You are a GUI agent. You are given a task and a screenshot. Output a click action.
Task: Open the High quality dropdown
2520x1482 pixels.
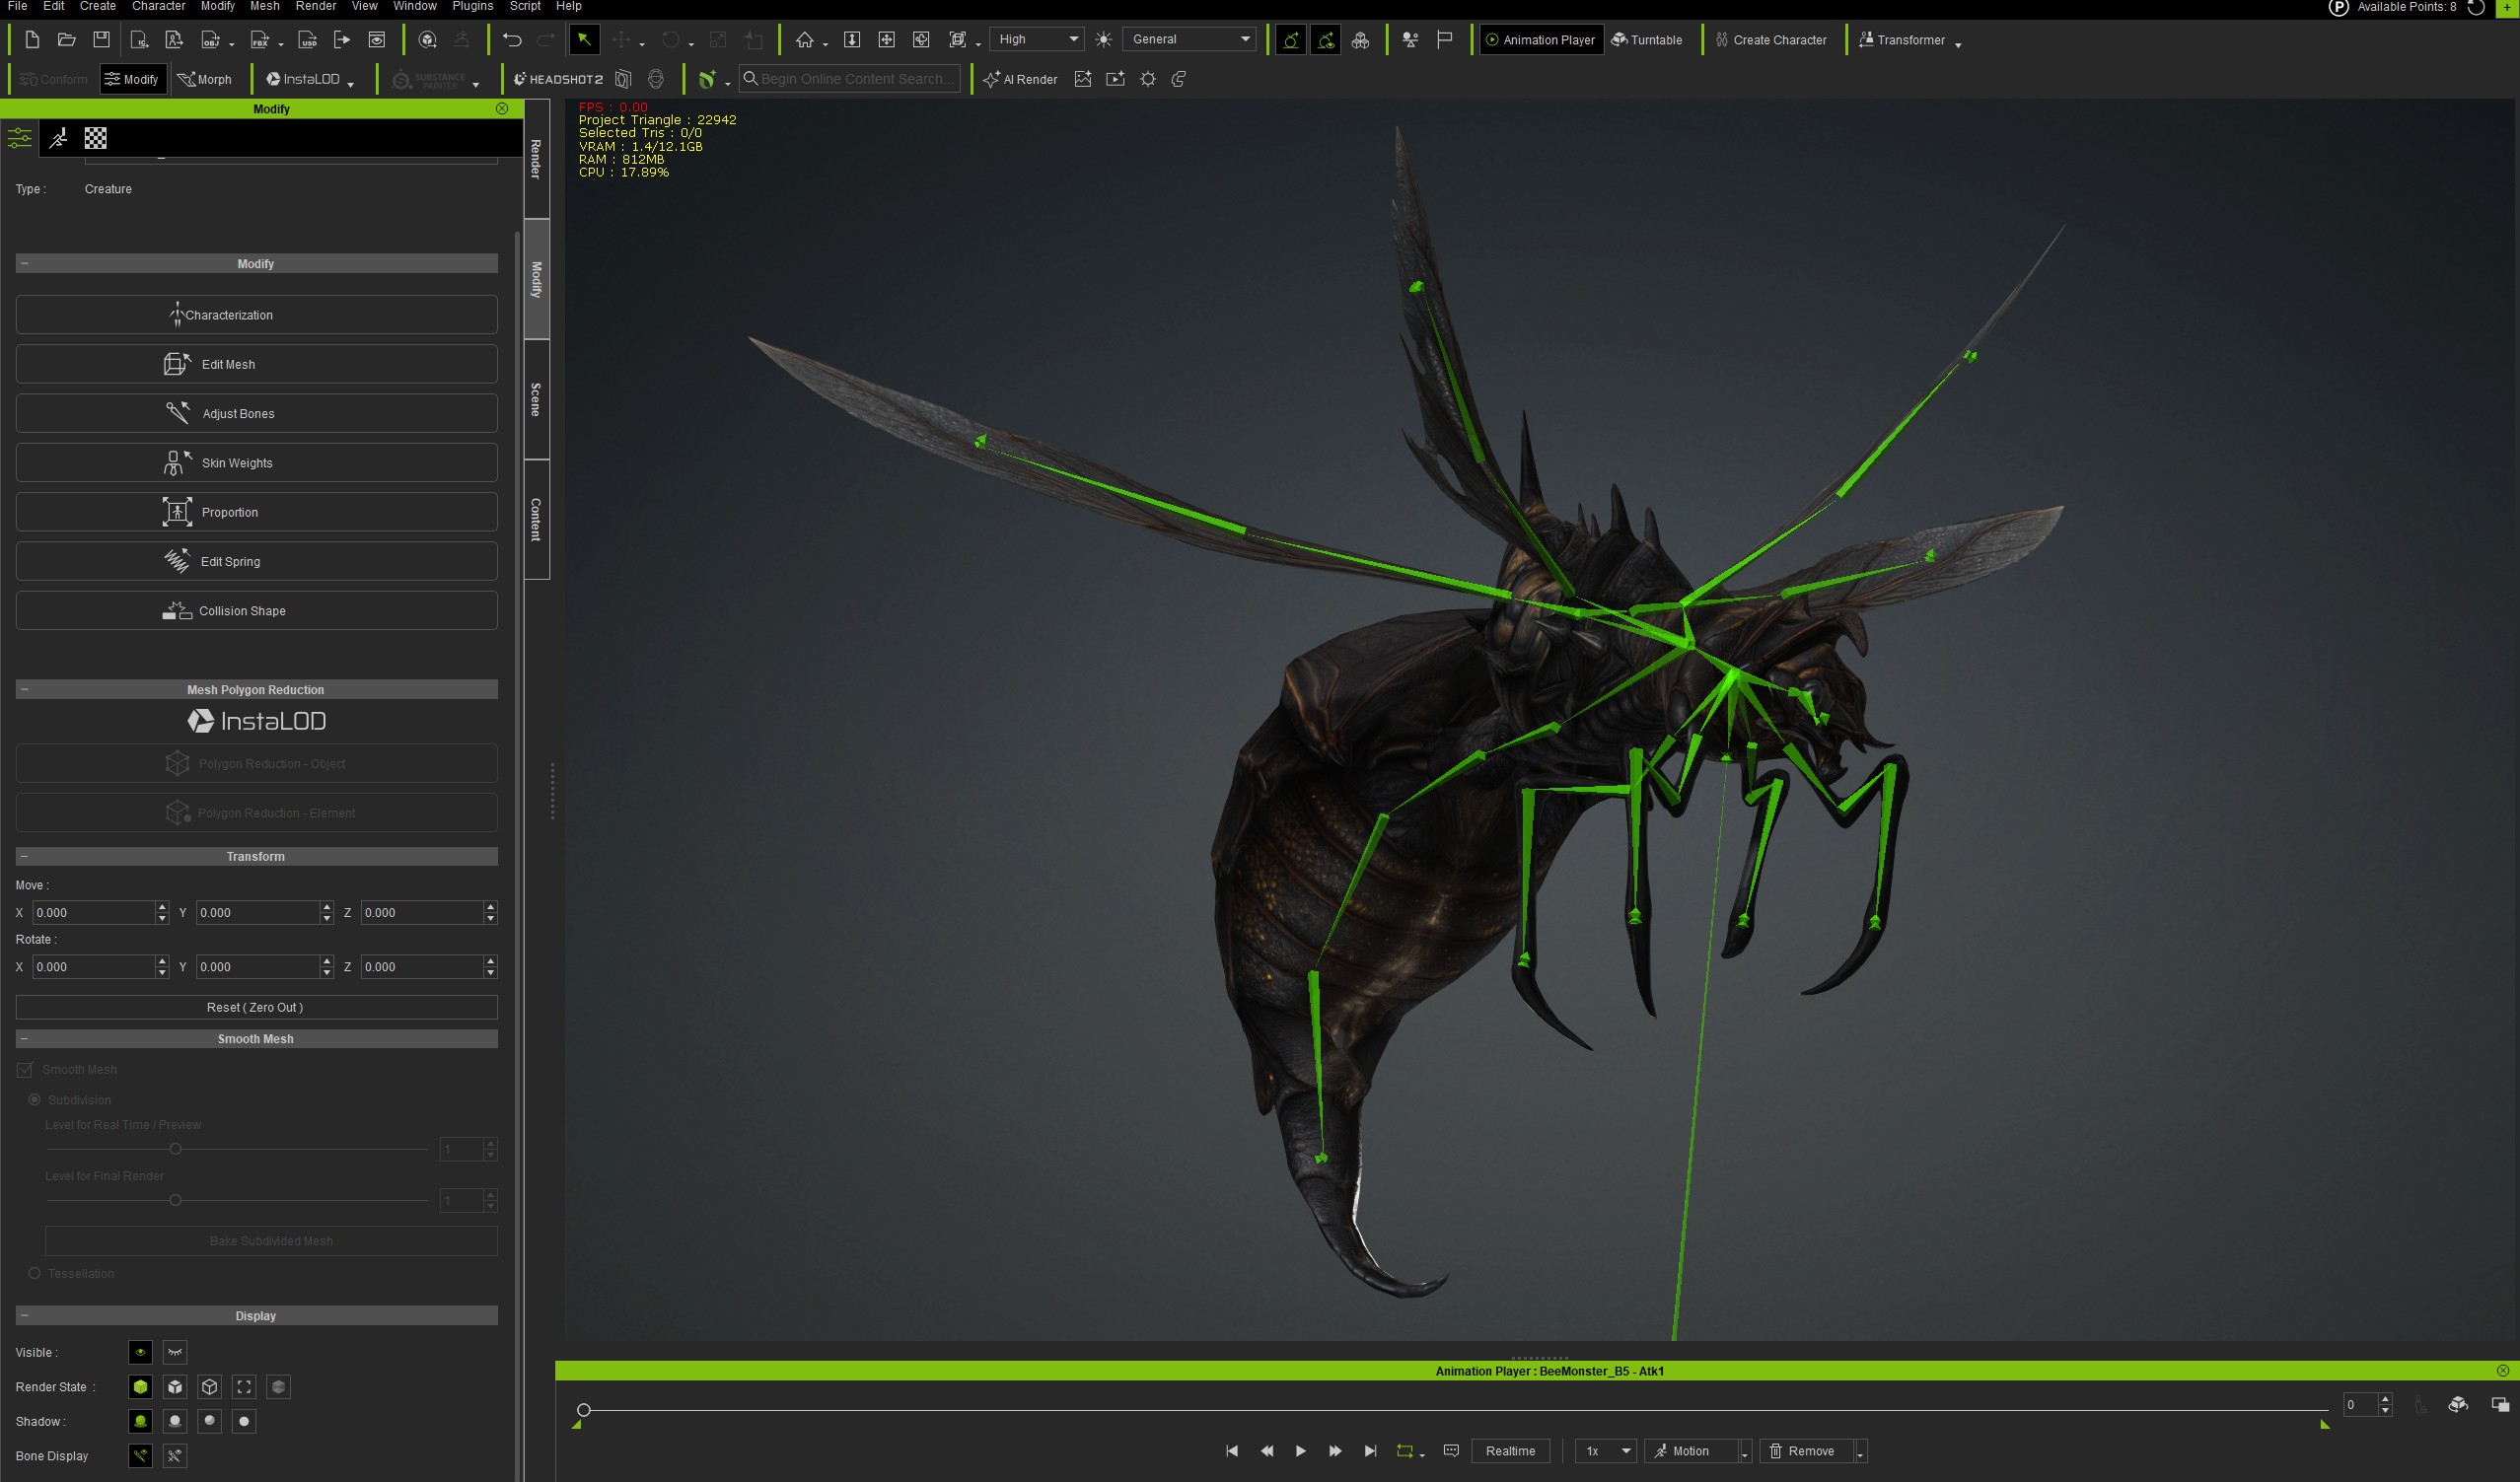point(1037,39)
